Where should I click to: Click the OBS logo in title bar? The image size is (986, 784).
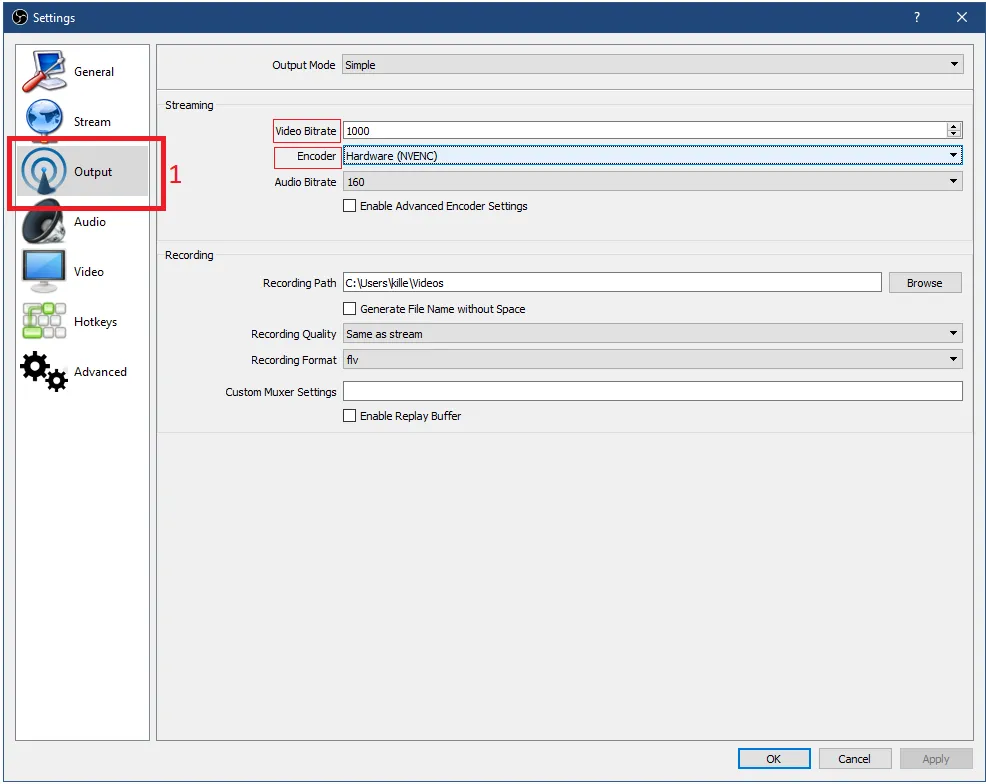[x=19, y=17]
